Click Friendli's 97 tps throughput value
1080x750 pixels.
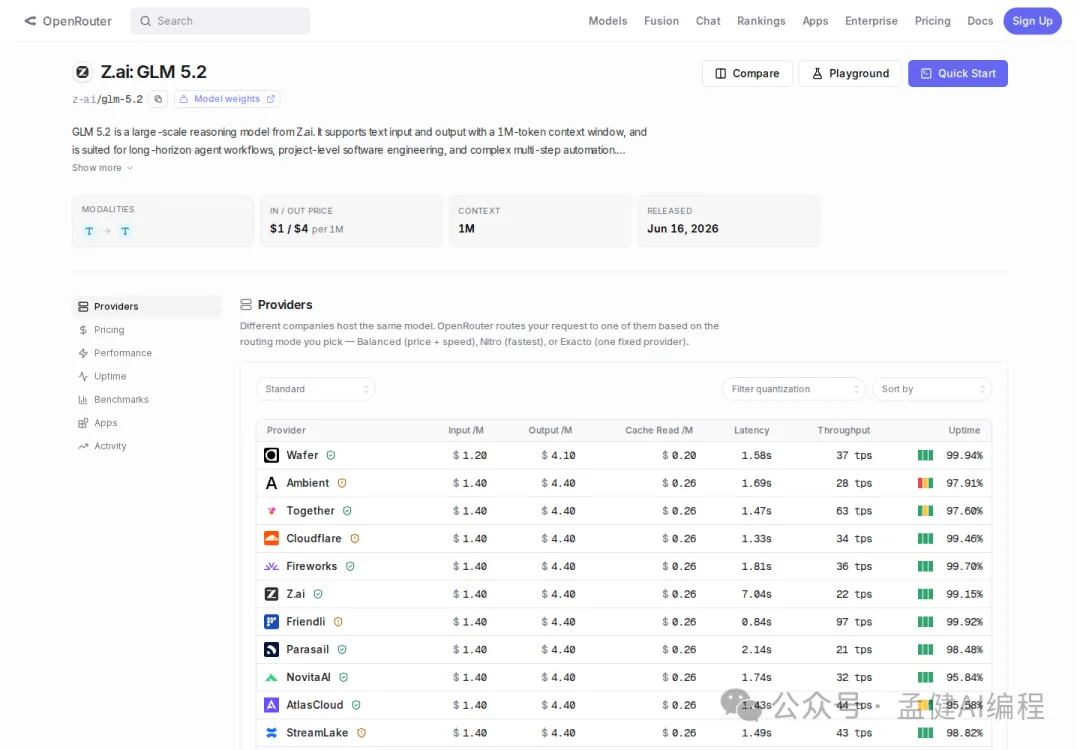click(x=854, y=622)
